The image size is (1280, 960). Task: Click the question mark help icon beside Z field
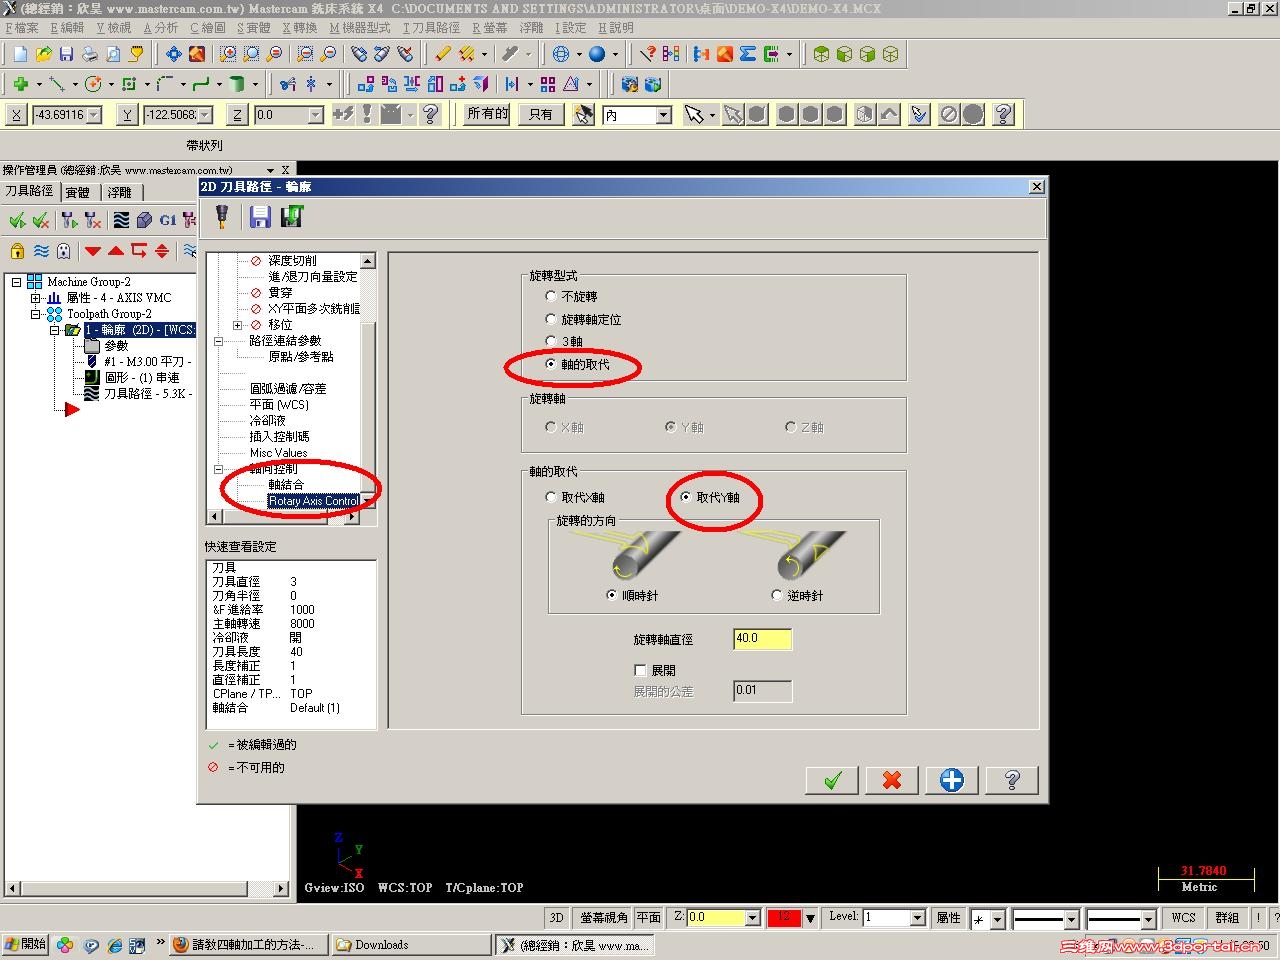coord(431,114)
